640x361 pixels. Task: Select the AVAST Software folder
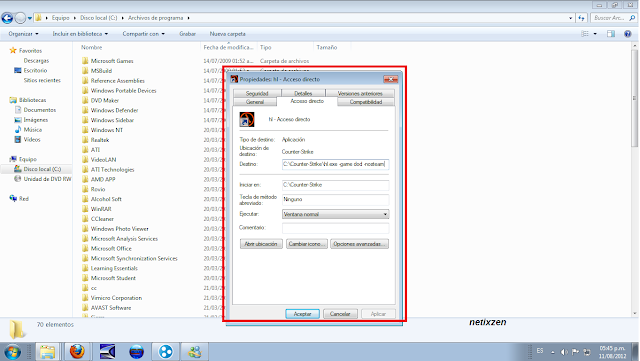[111, 308]
